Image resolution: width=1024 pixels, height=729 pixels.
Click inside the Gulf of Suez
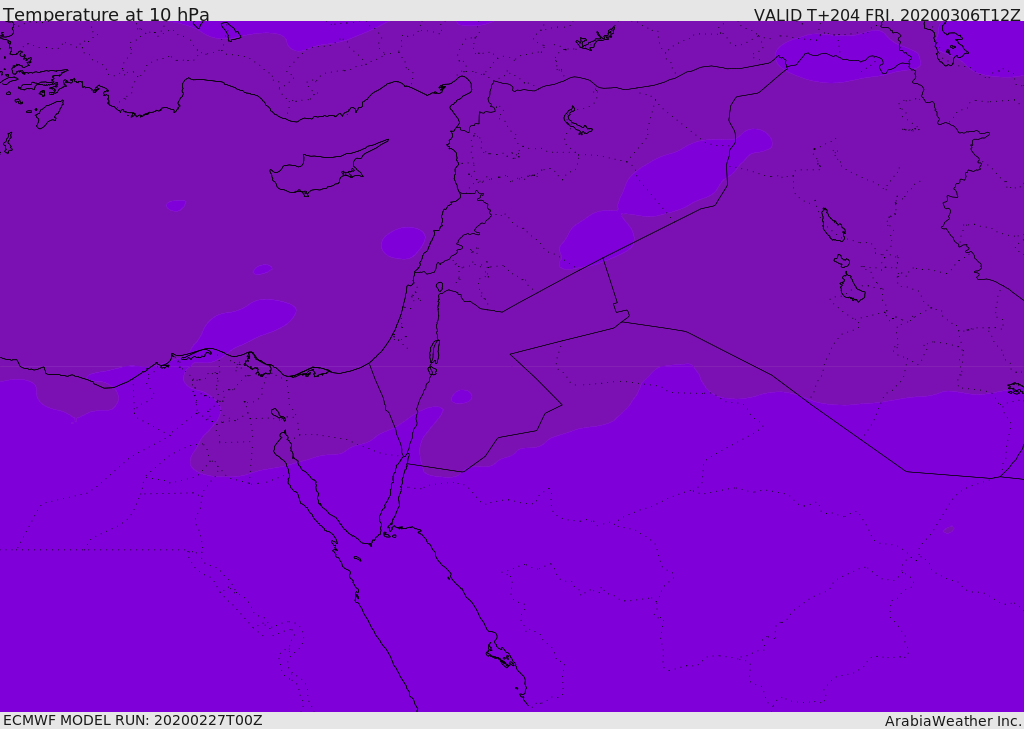tap(302, 478)
